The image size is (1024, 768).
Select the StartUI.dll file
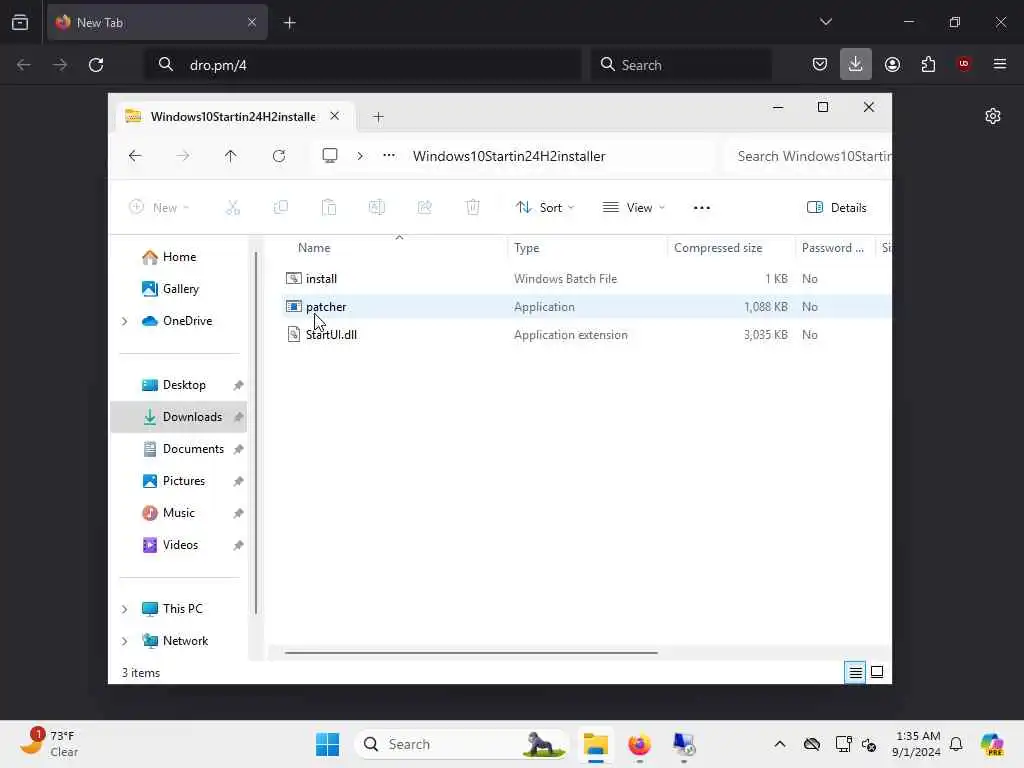click(331, 335)
